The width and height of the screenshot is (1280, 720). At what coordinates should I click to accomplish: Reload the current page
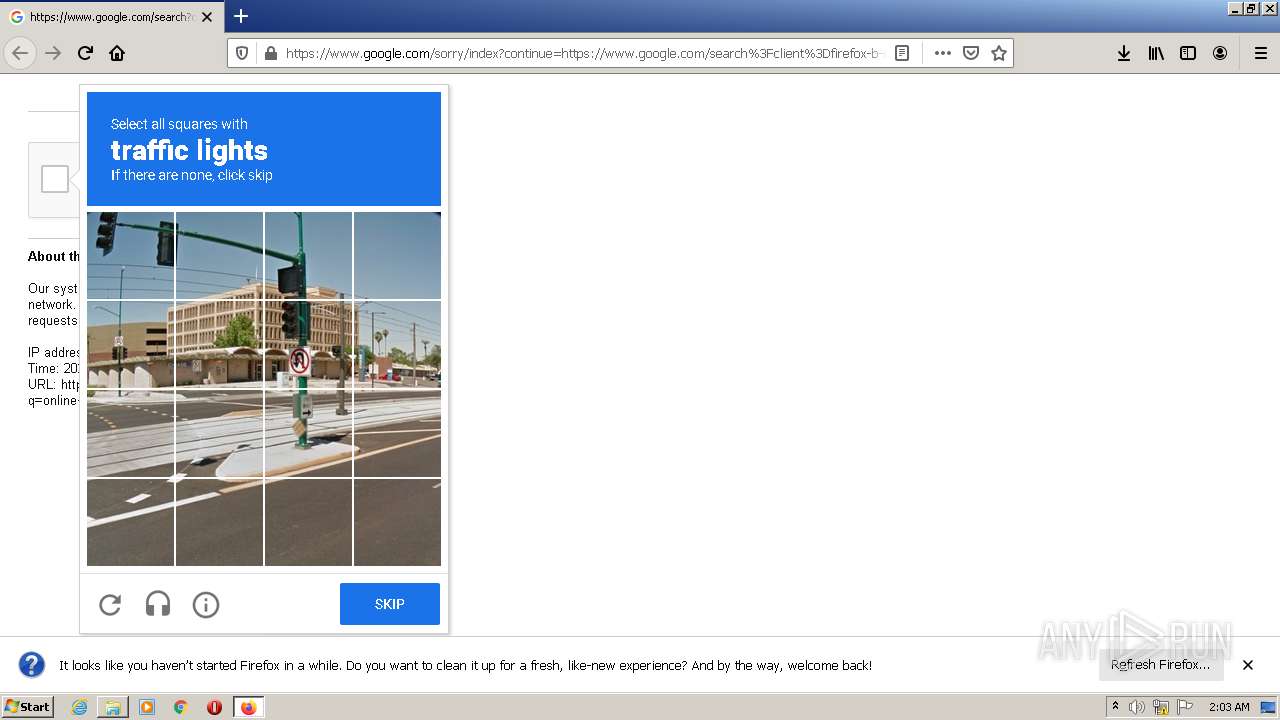[85, 53]
